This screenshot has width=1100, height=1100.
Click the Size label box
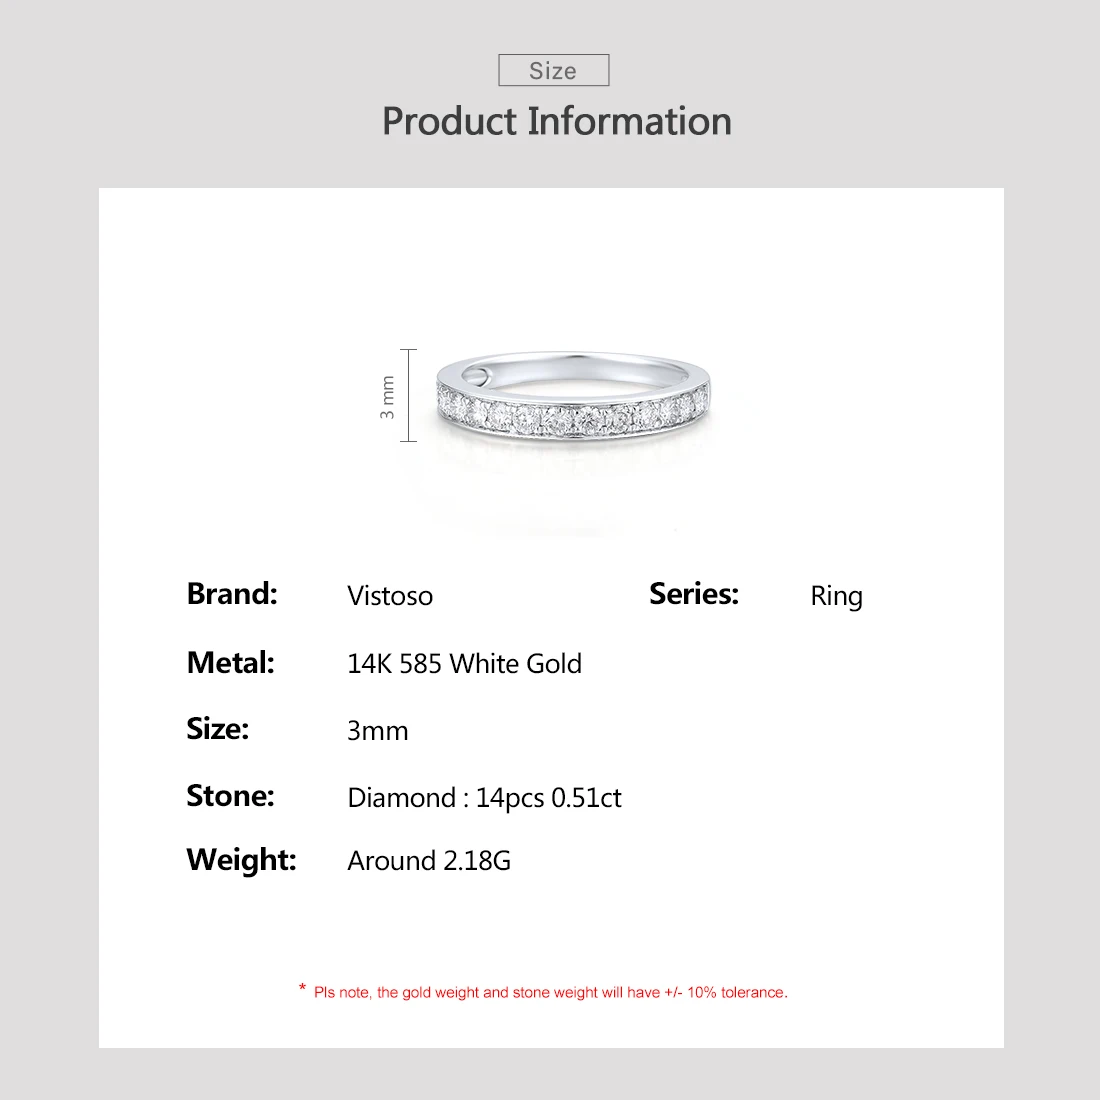[554, 70]
